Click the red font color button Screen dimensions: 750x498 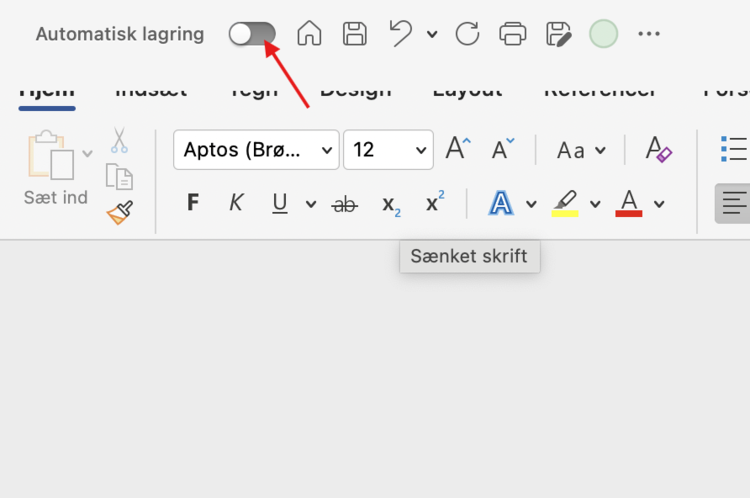(x=629, y=204)
